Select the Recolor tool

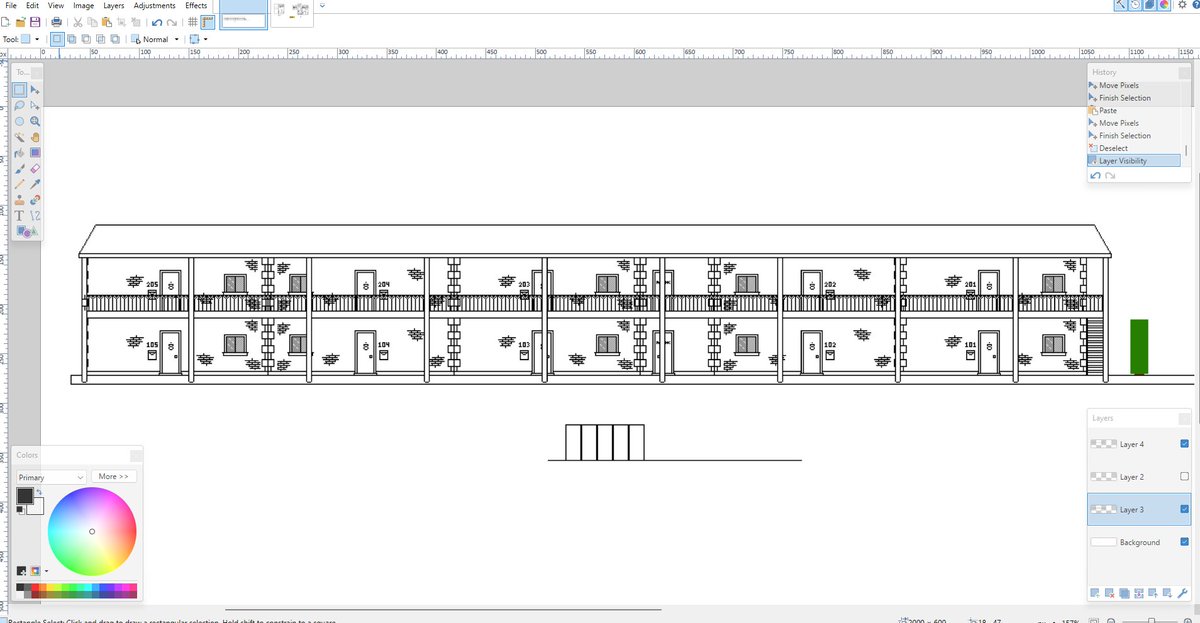pyautogui.click(x=35, y=200)
